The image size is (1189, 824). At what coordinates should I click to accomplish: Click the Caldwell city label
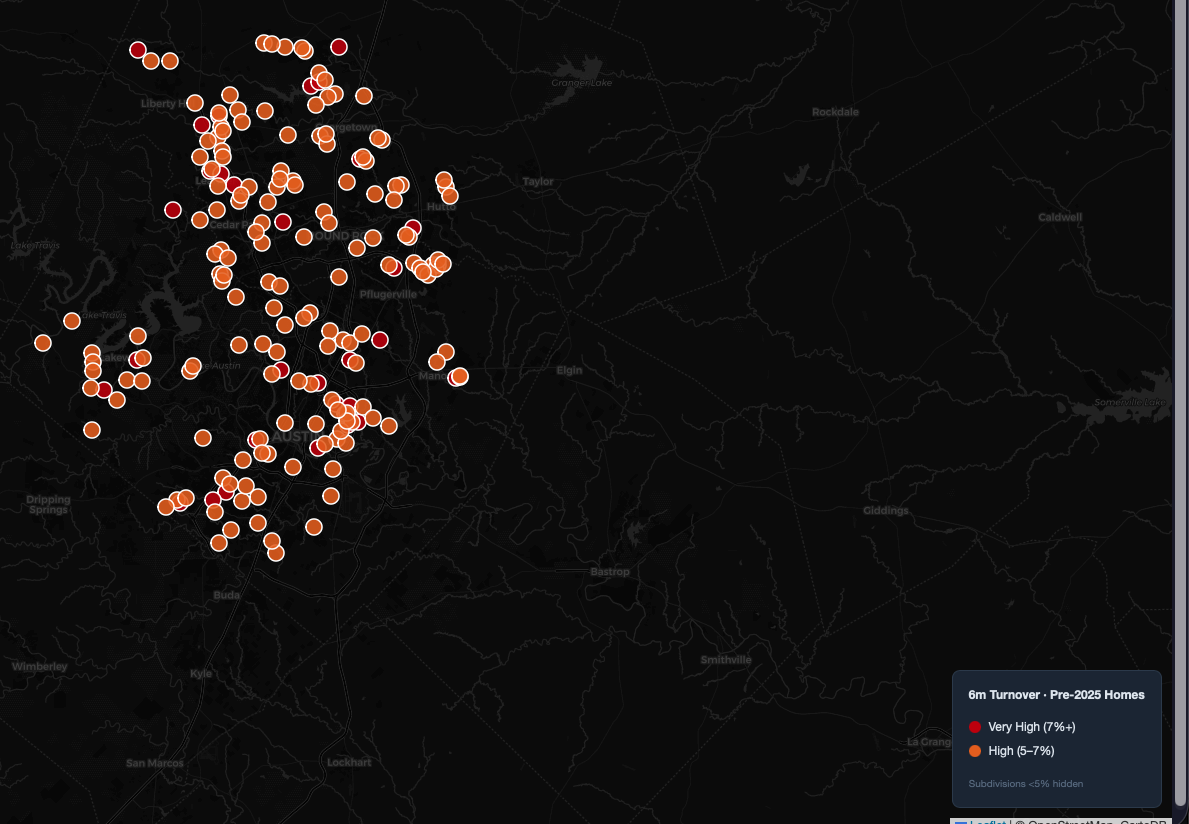1059,218
